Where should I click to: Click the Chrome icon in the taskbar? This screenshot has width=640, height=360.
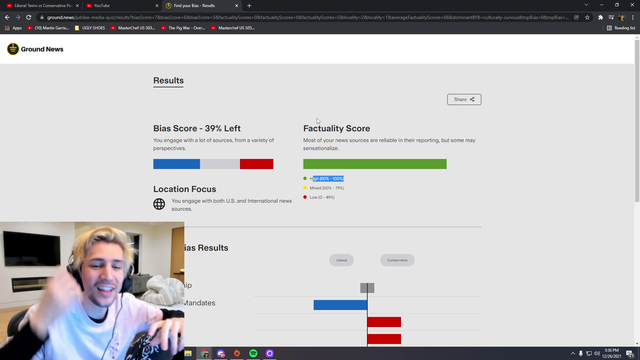(x=204, y=353)
